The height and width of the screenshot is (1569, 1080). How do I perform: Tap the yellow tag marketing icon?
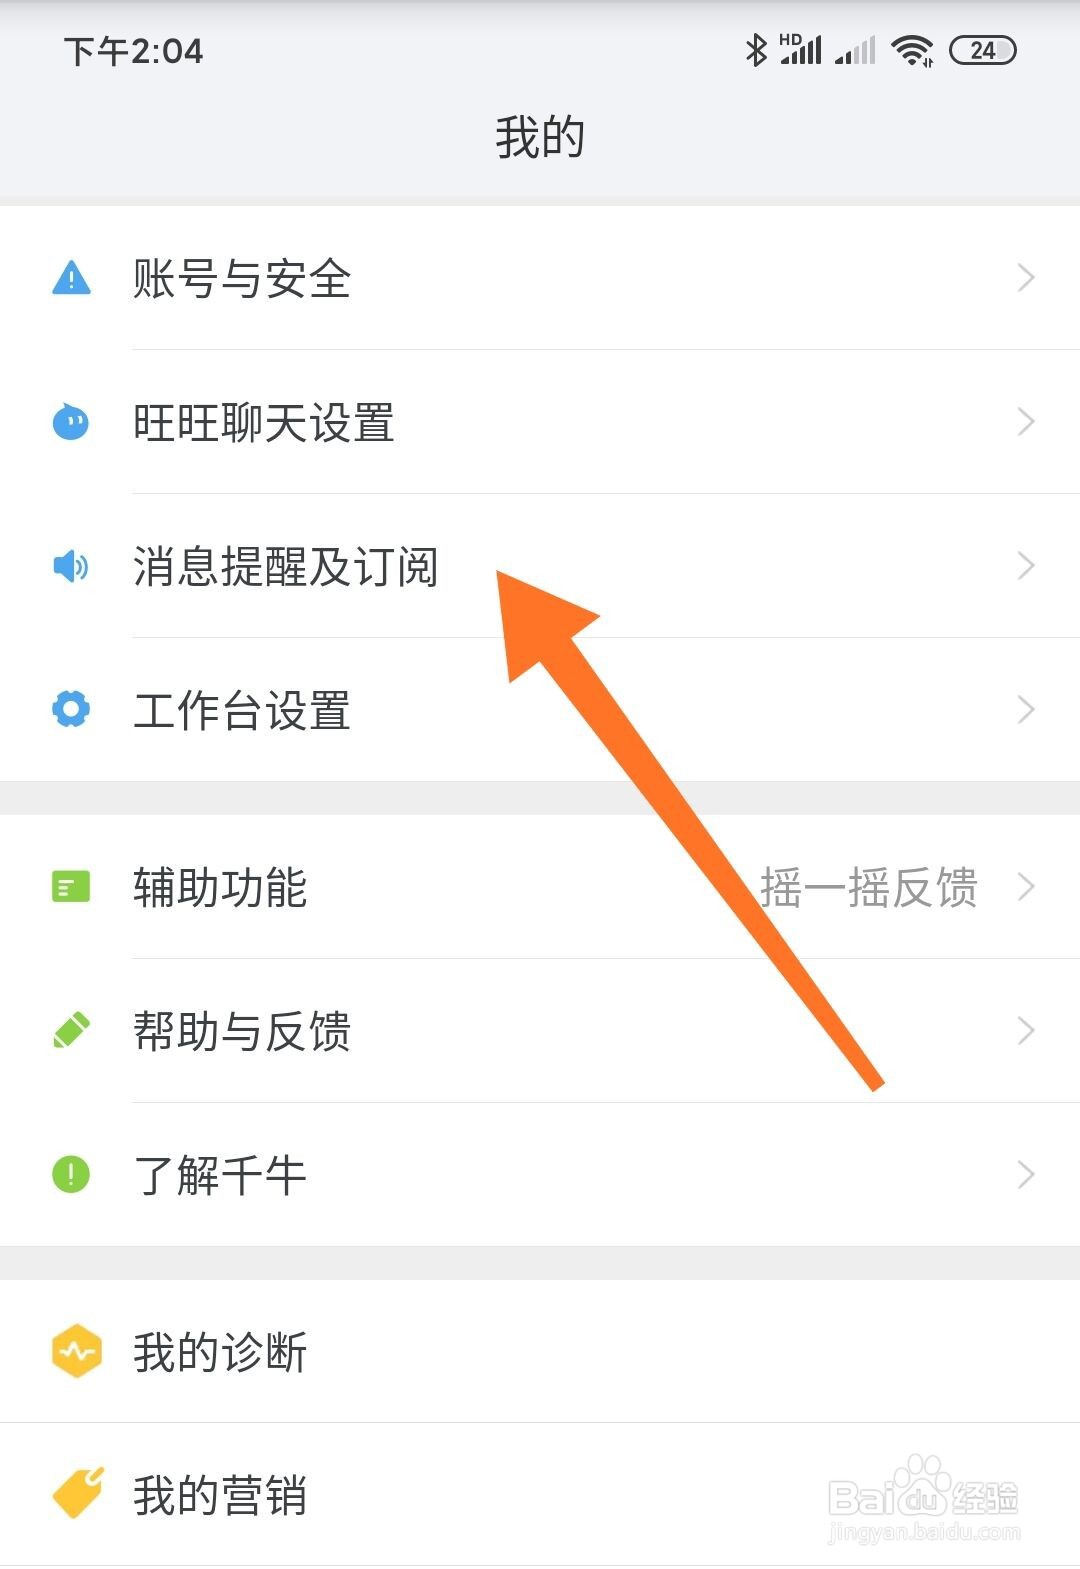(78, 1494)
